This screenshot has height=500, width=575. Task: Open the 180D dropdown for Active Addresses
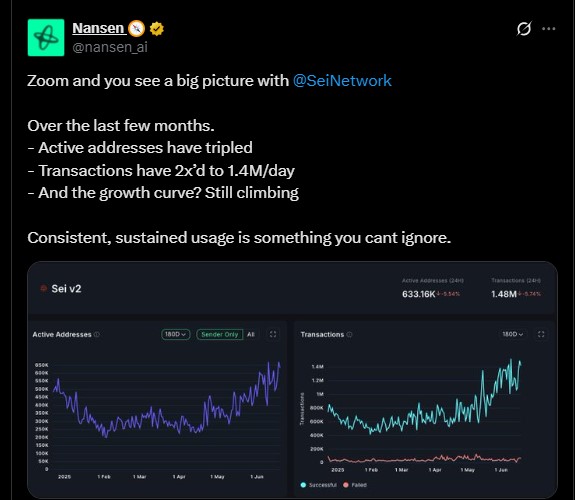coord(176,334)
